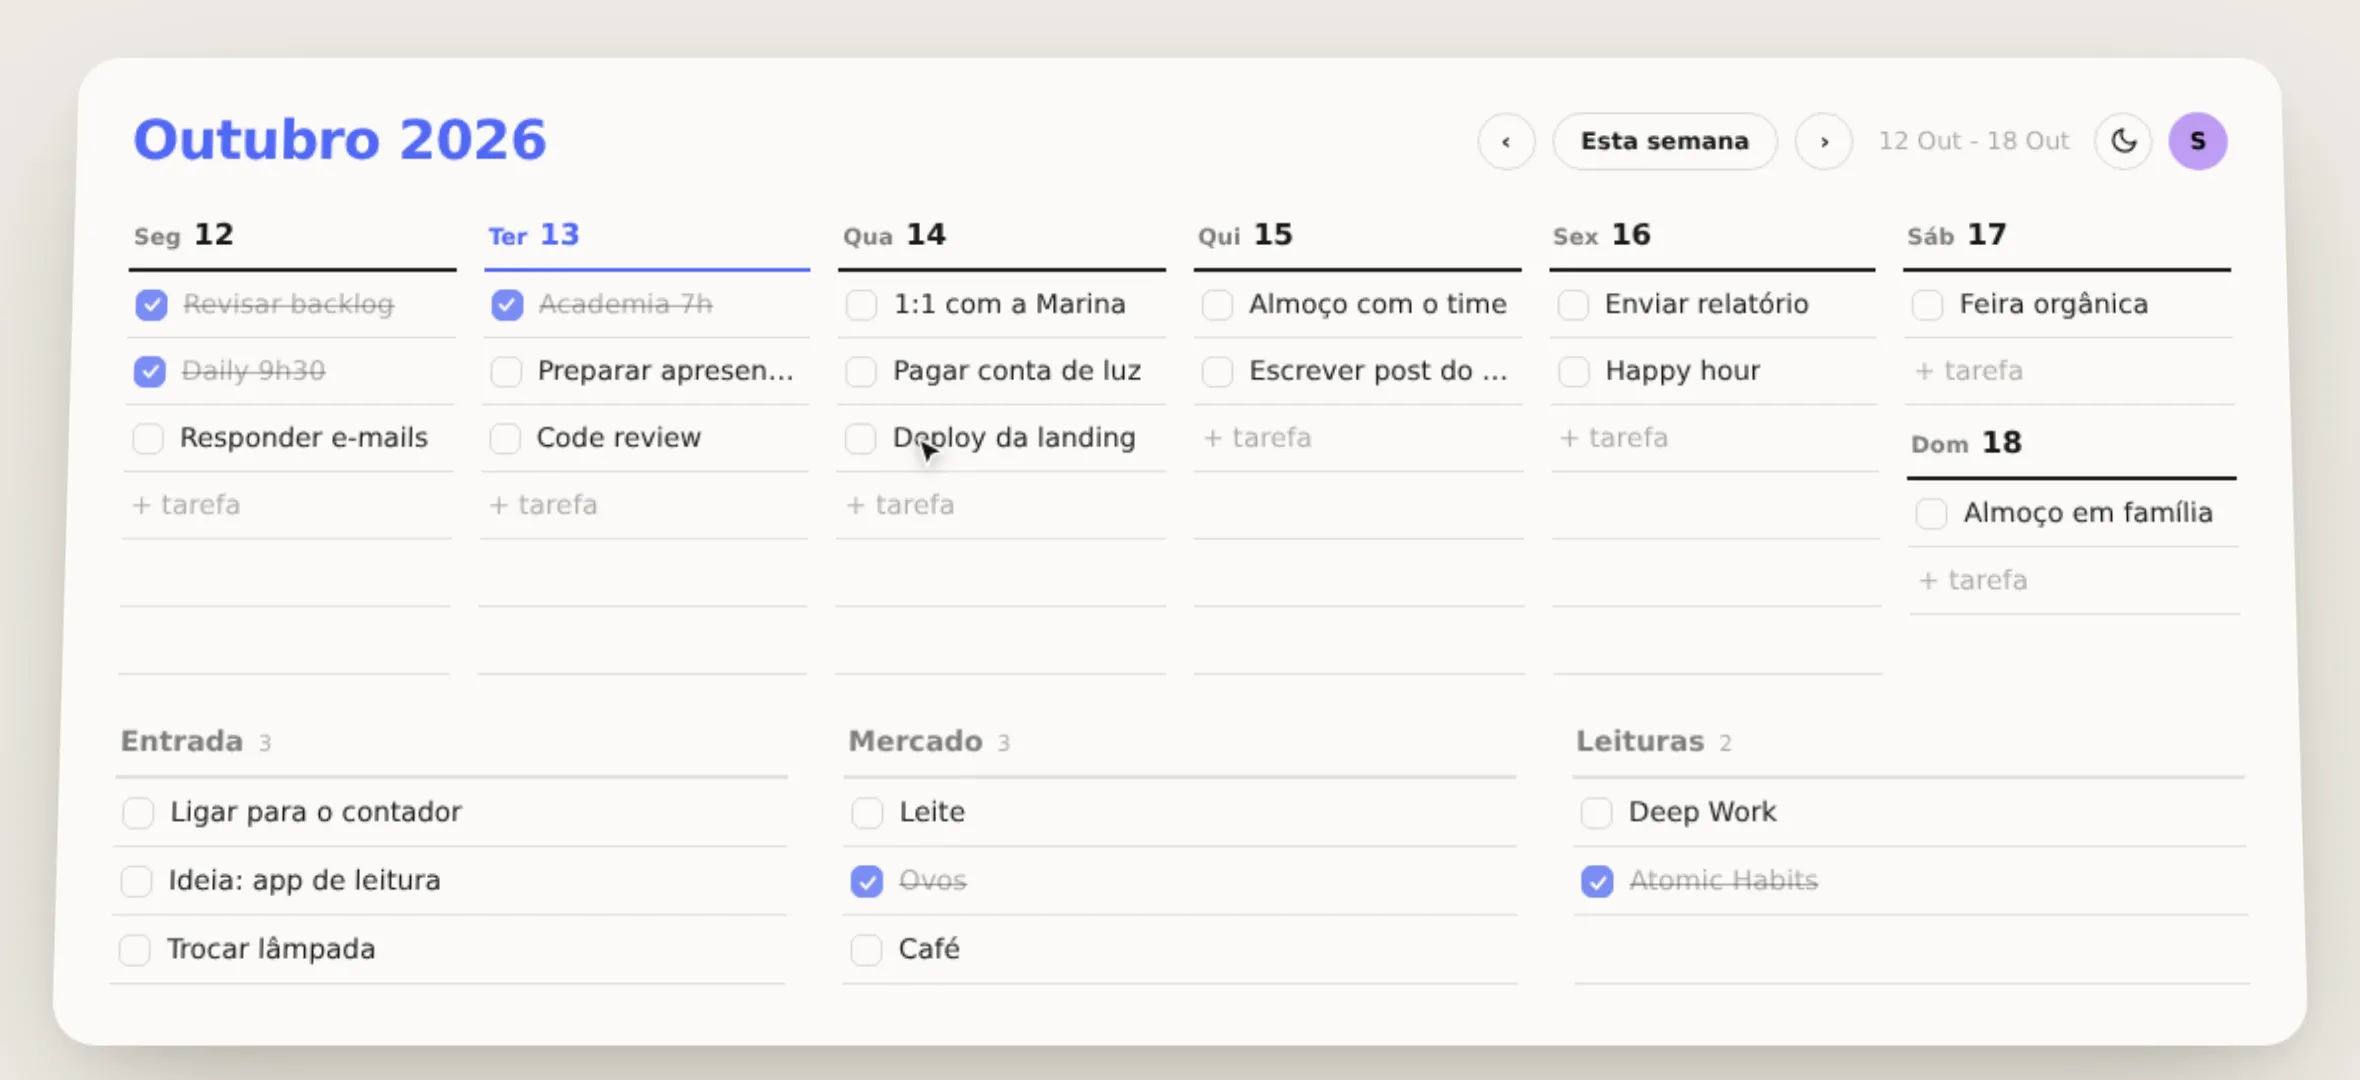Select the Sex 16 day header
Viewport: 2360px width, 1080px height.
[x=1601, y=235]
